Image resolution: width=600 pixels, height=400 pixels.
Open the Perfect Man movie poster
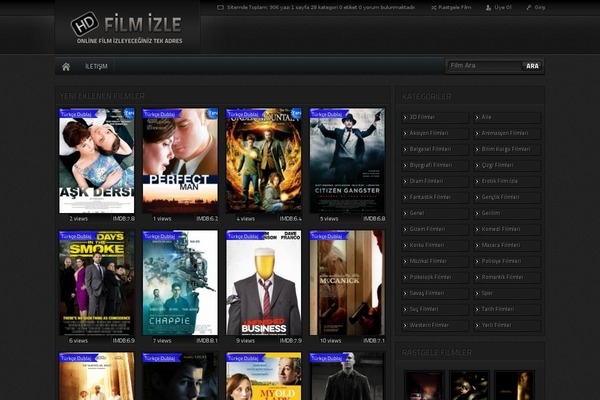point(180,160)
